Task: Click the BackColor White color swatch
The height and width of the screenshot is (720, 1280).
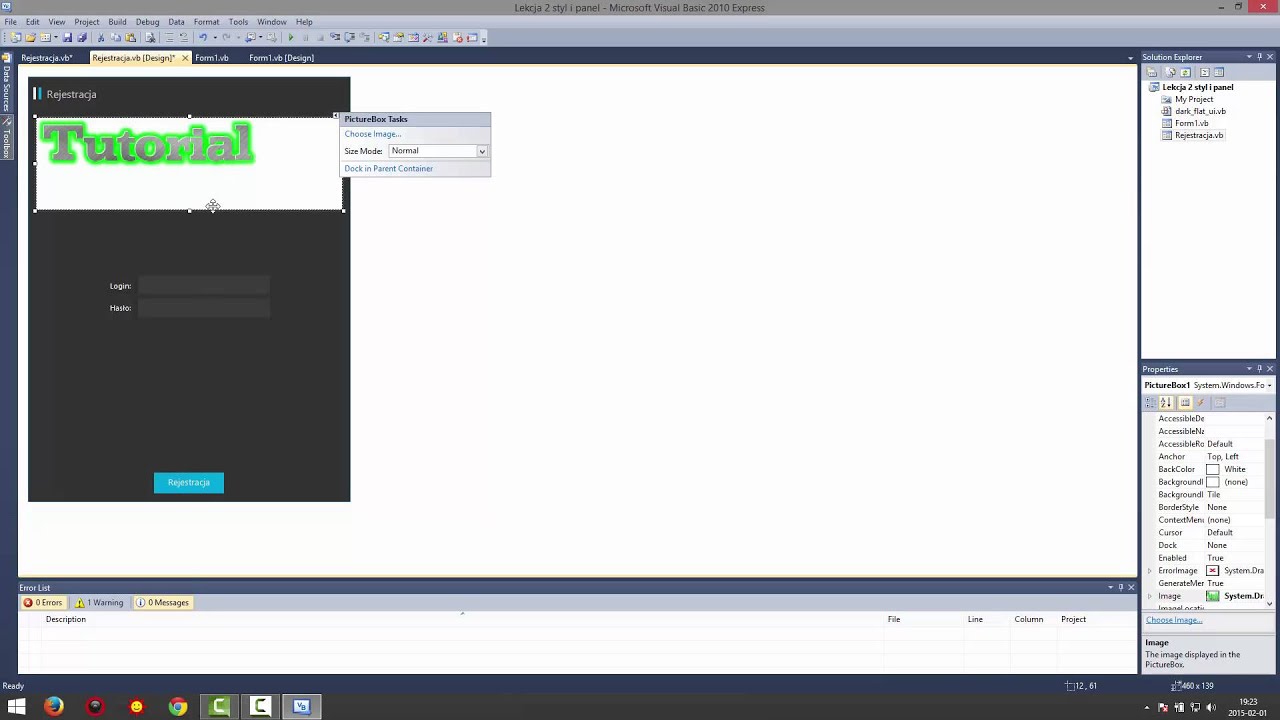Action: point(1212,470)
